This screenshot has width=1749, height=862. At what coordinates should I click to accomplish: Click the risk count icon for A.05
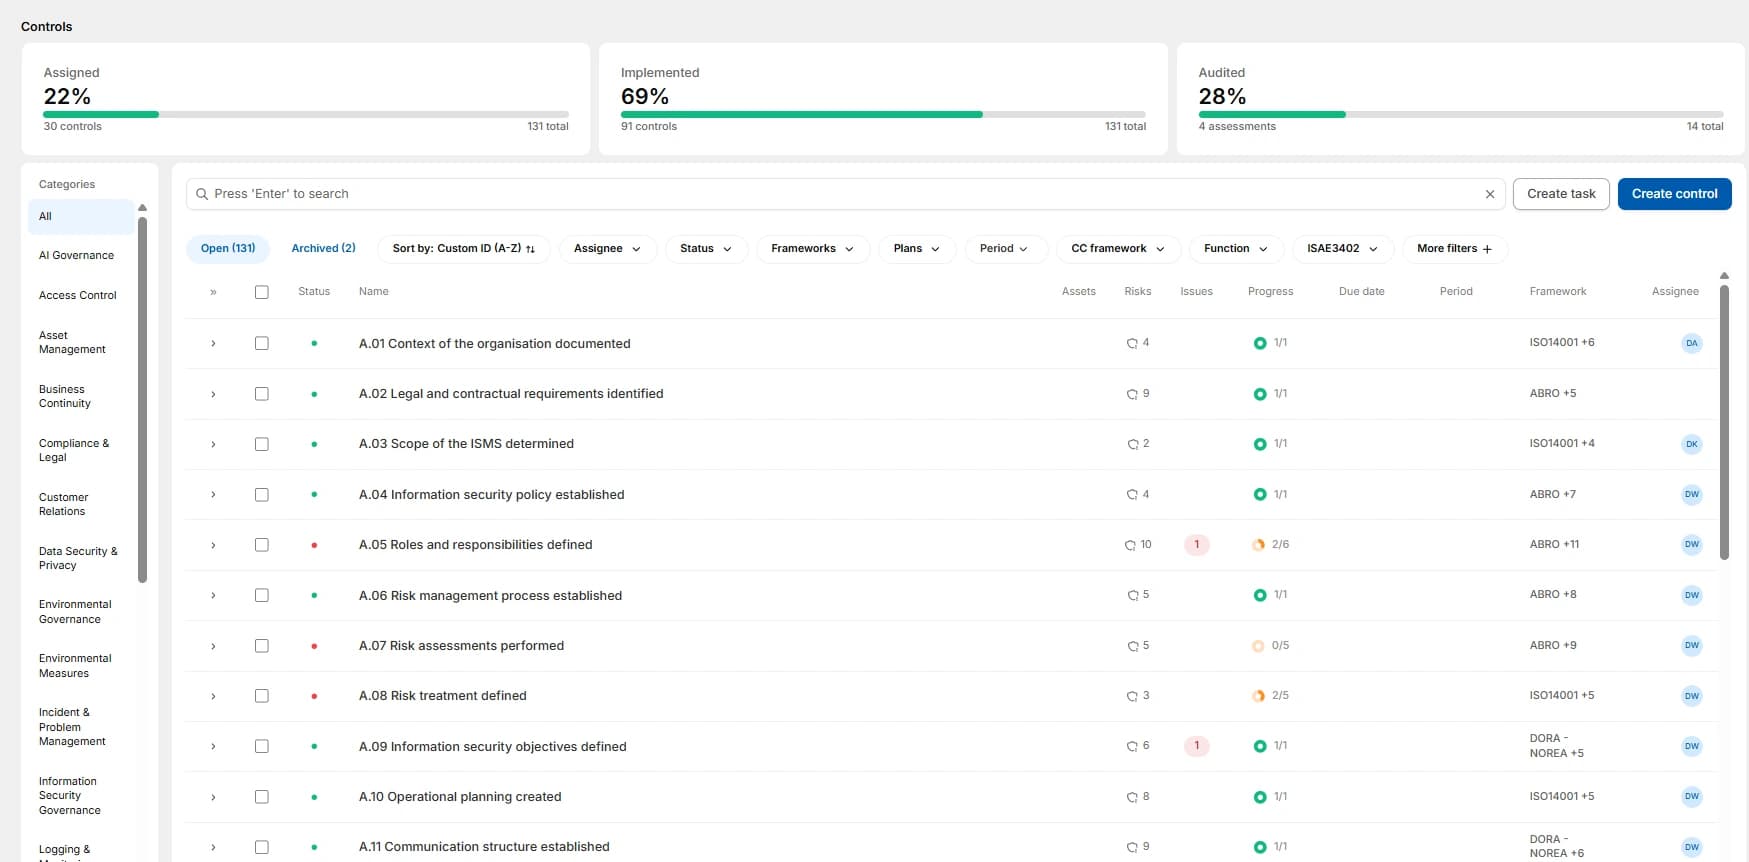[x=1130, y=545]
